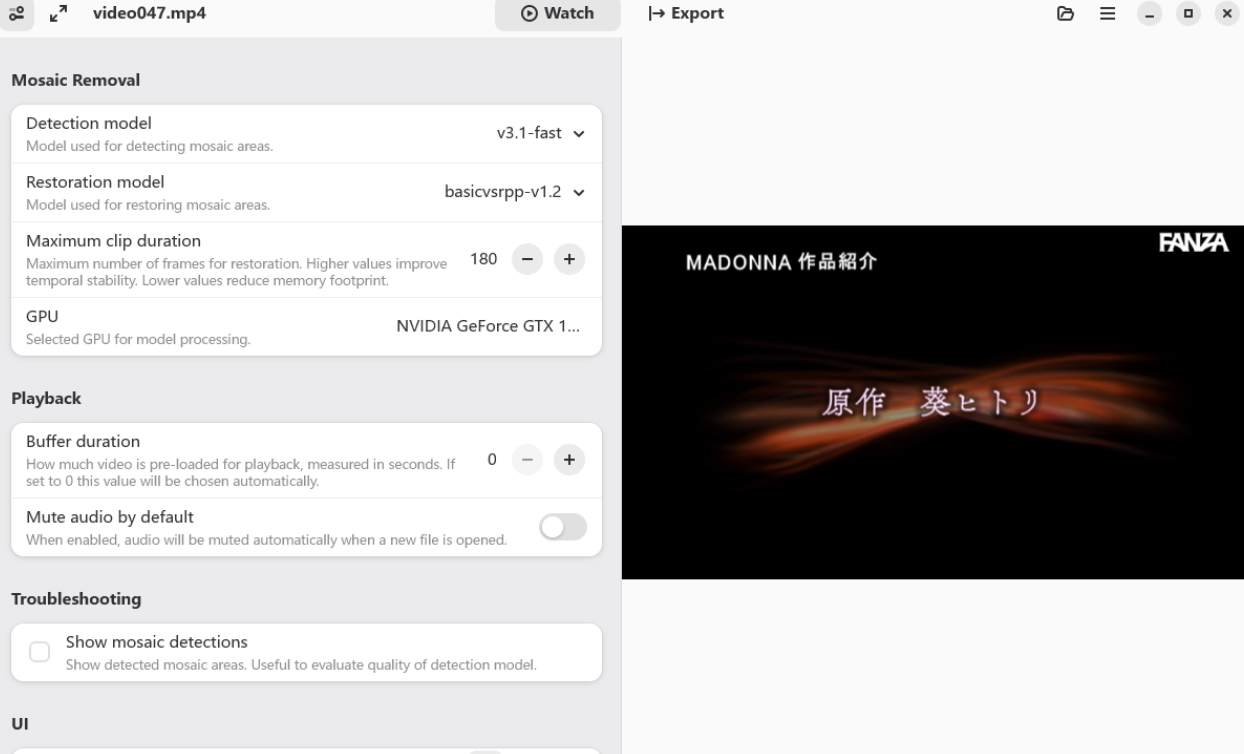Image resolution: width=1244 pixels, height=754 pixels.
Task: Check the Show mosaic detections checkbox
Action: coord(40,652)
